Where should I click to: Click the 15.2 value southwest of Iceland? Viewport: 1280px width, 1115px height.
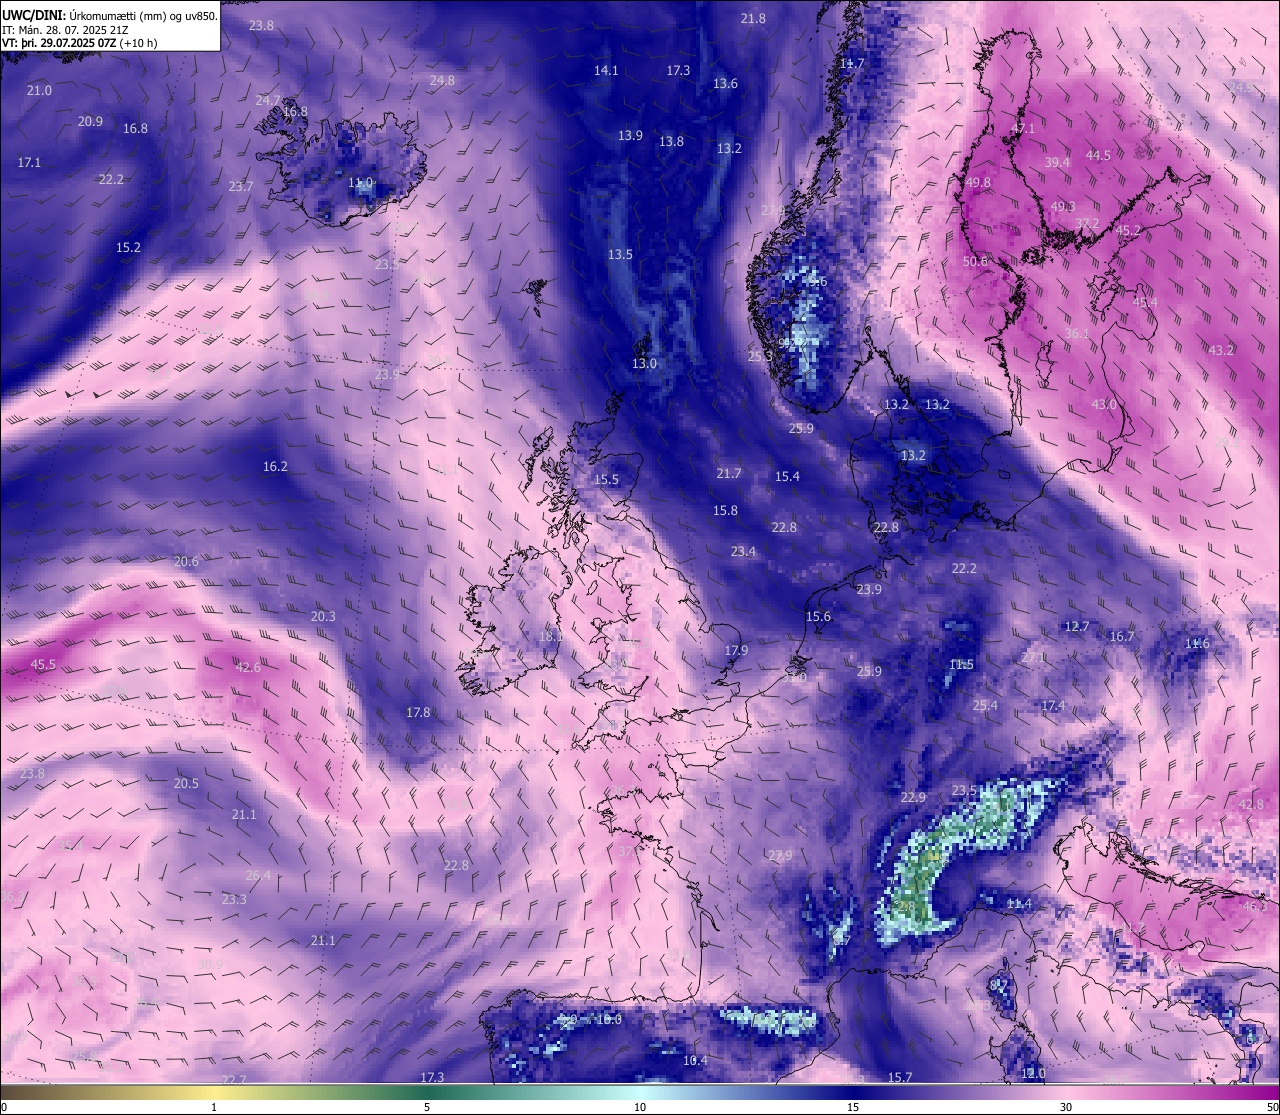pyautogui.click(x=128, y=247)
